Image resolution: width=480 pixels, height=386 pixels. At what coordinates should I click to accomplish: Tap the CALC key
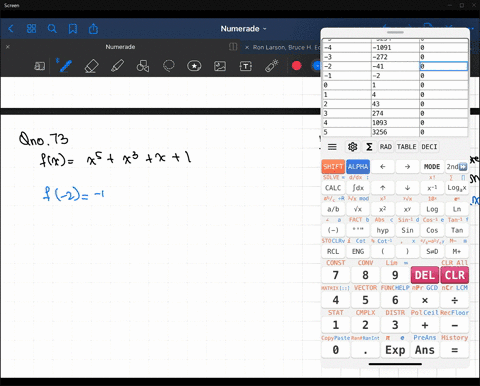coord(333,188)
